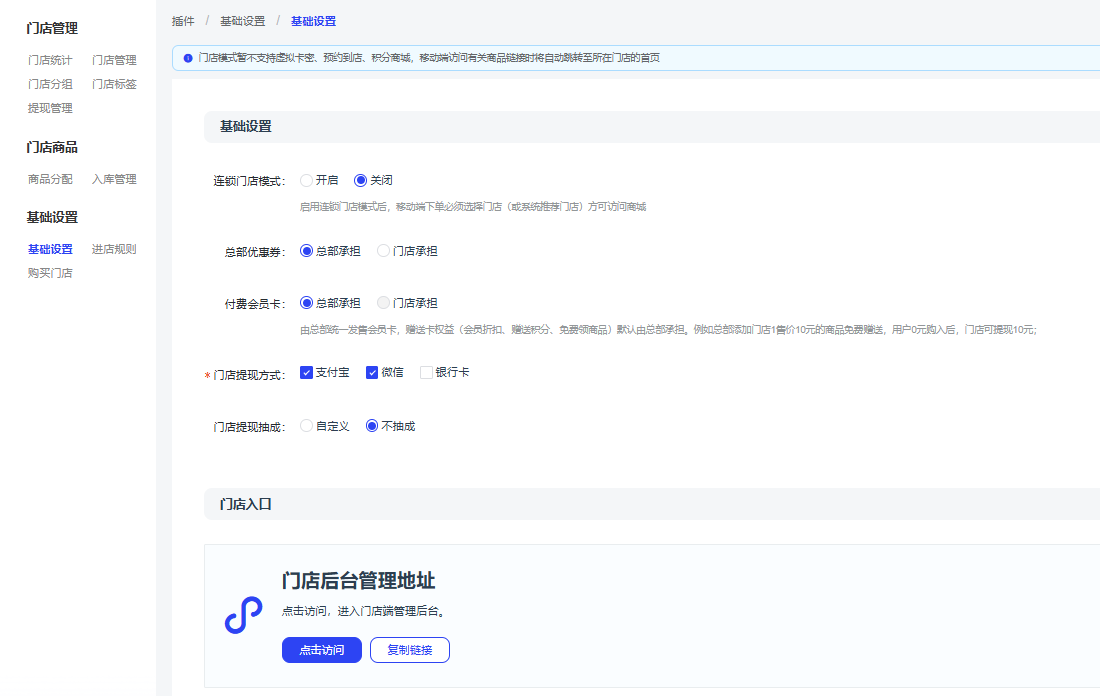
Task: Click the 复制链接 button
Action: pyautogui.click(x=410, y=650)
